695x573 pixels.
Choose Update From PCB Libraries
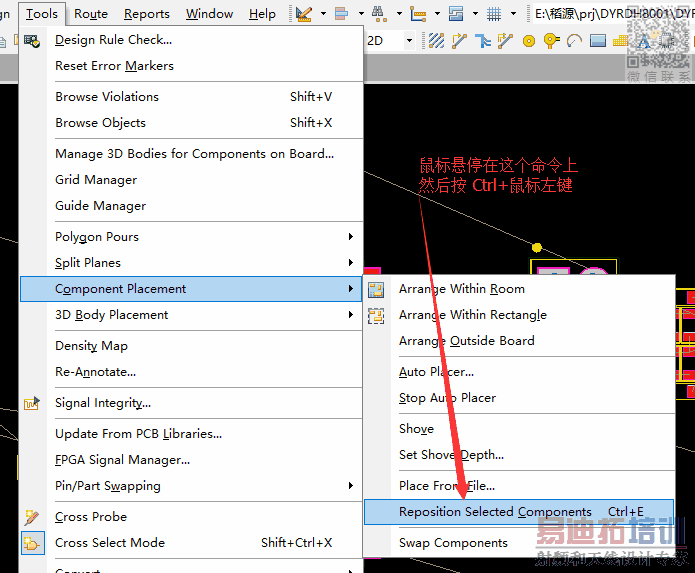(x=191, y=433)
